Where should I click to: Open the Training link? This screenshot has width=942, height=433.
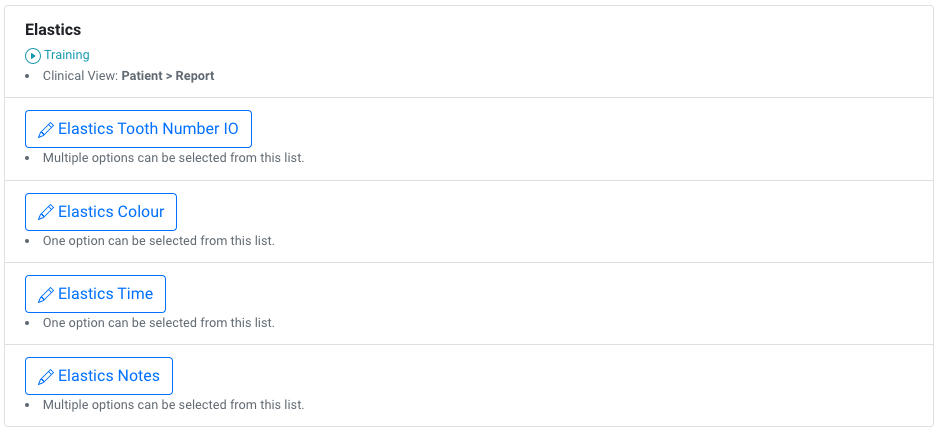click(67, 55)
